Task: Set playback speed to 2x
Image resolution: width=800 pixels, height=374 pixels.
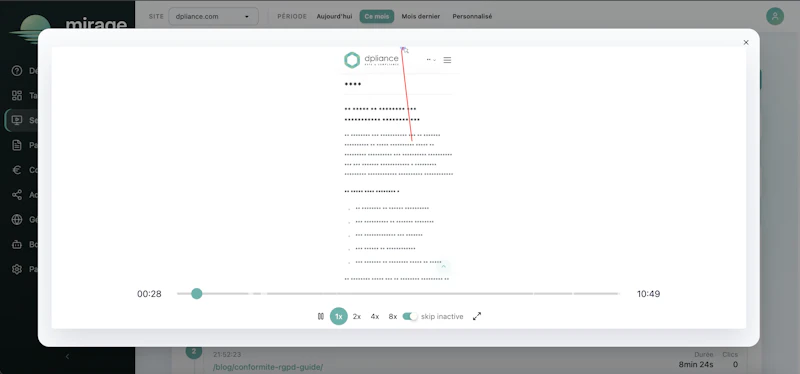Action: pos(357,316)
